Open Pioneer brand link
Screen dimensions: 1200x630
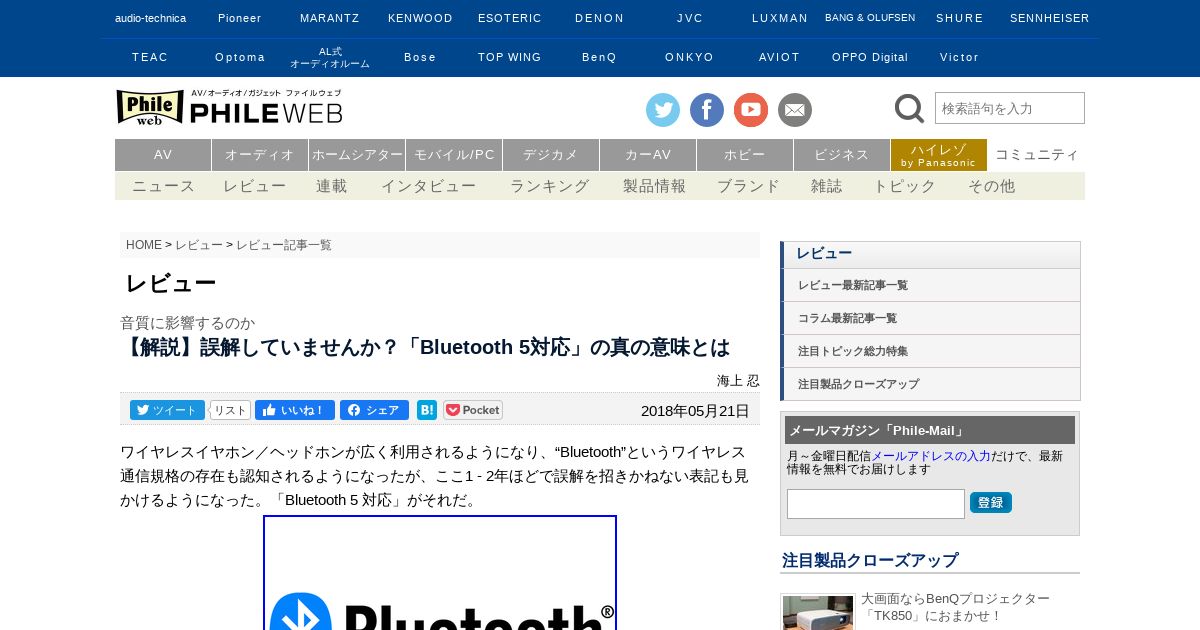pos(240,18)
